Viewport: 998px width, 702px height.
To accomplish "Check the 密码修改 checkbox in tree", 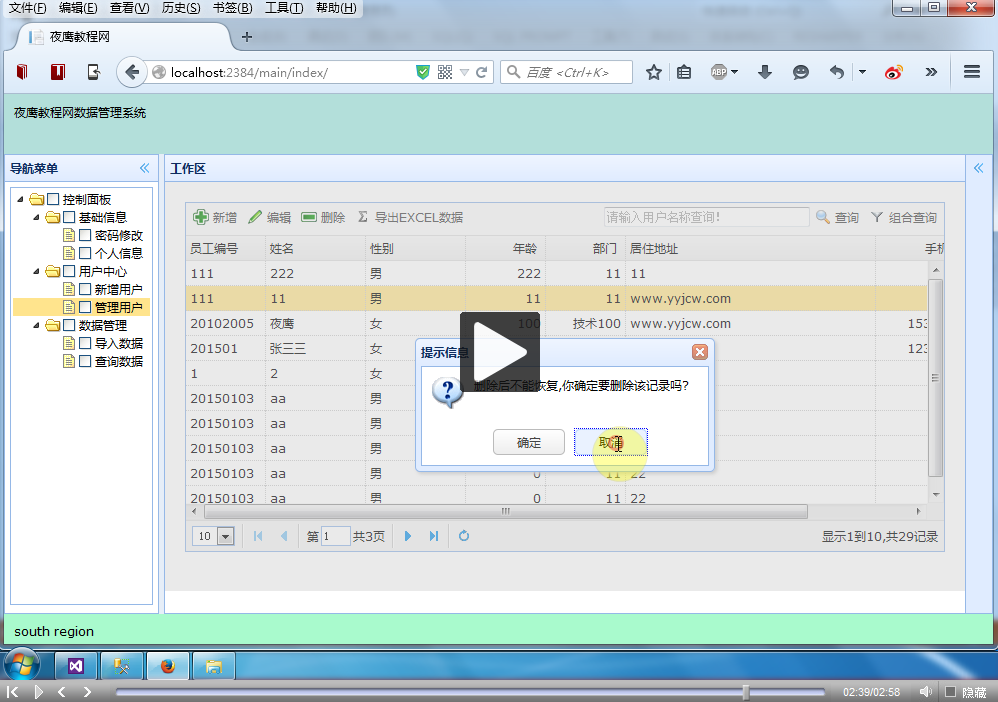I will point(85,235).
